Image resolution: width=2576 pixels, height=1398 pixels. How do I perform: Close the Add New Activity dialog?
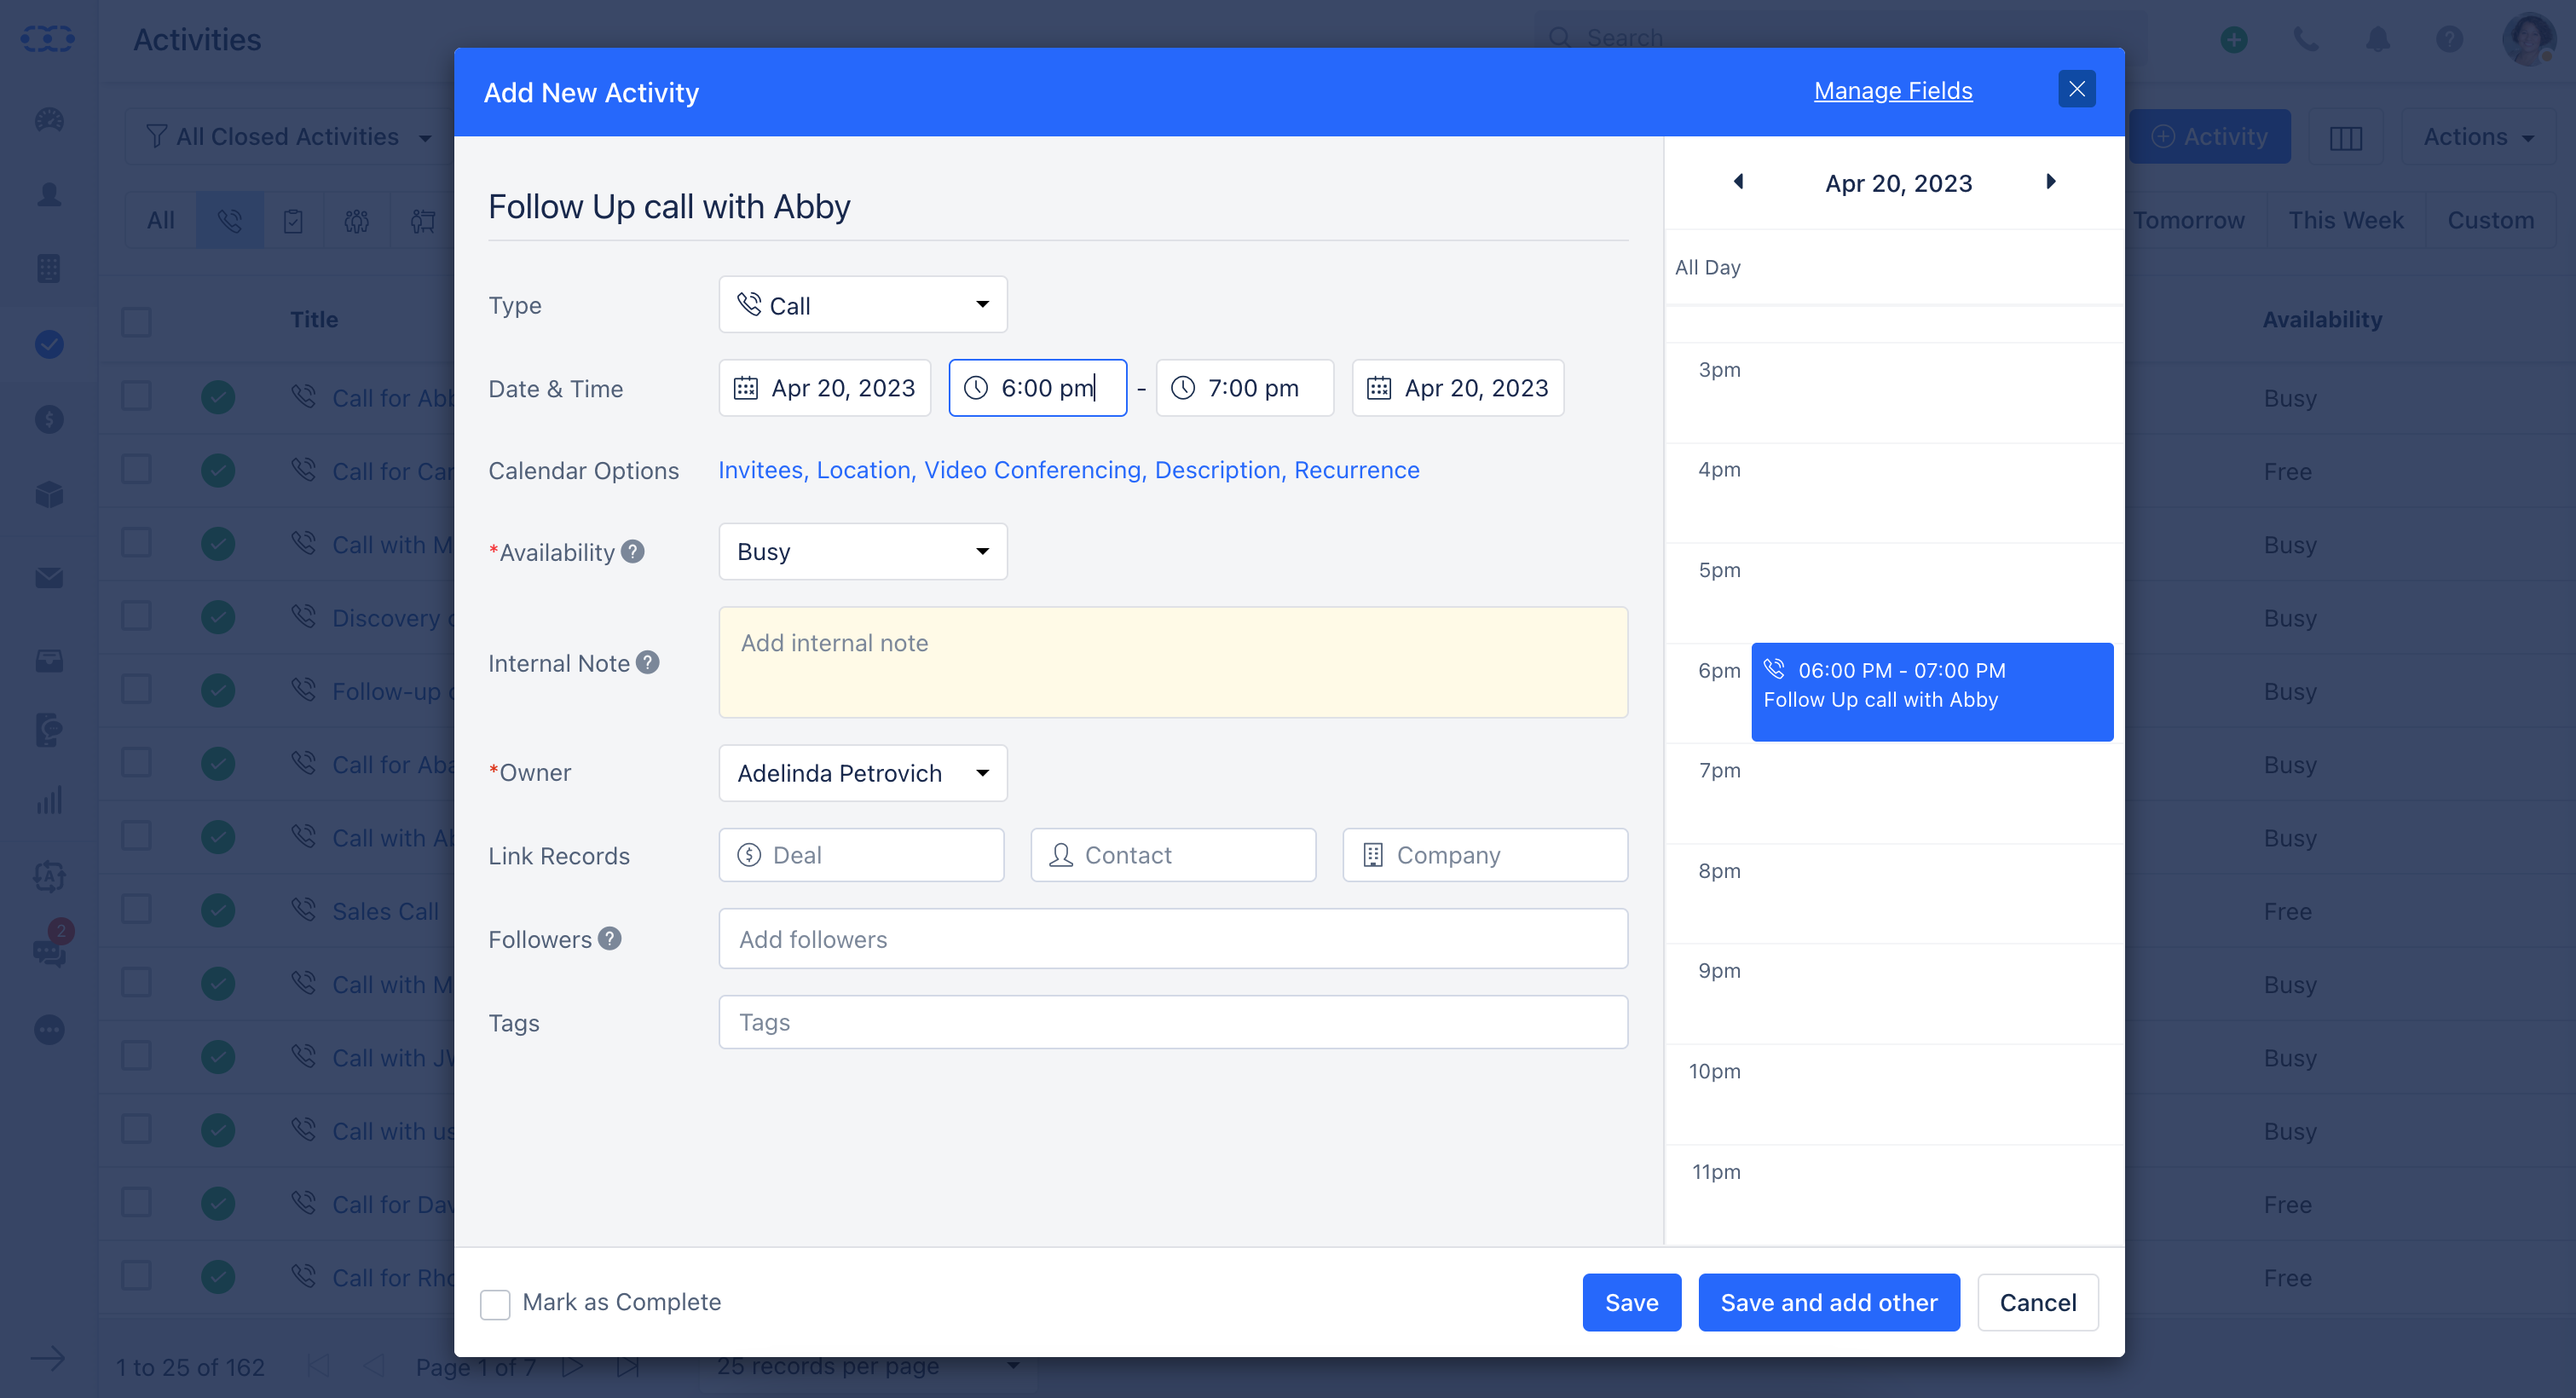click(x=2076, y=90)
